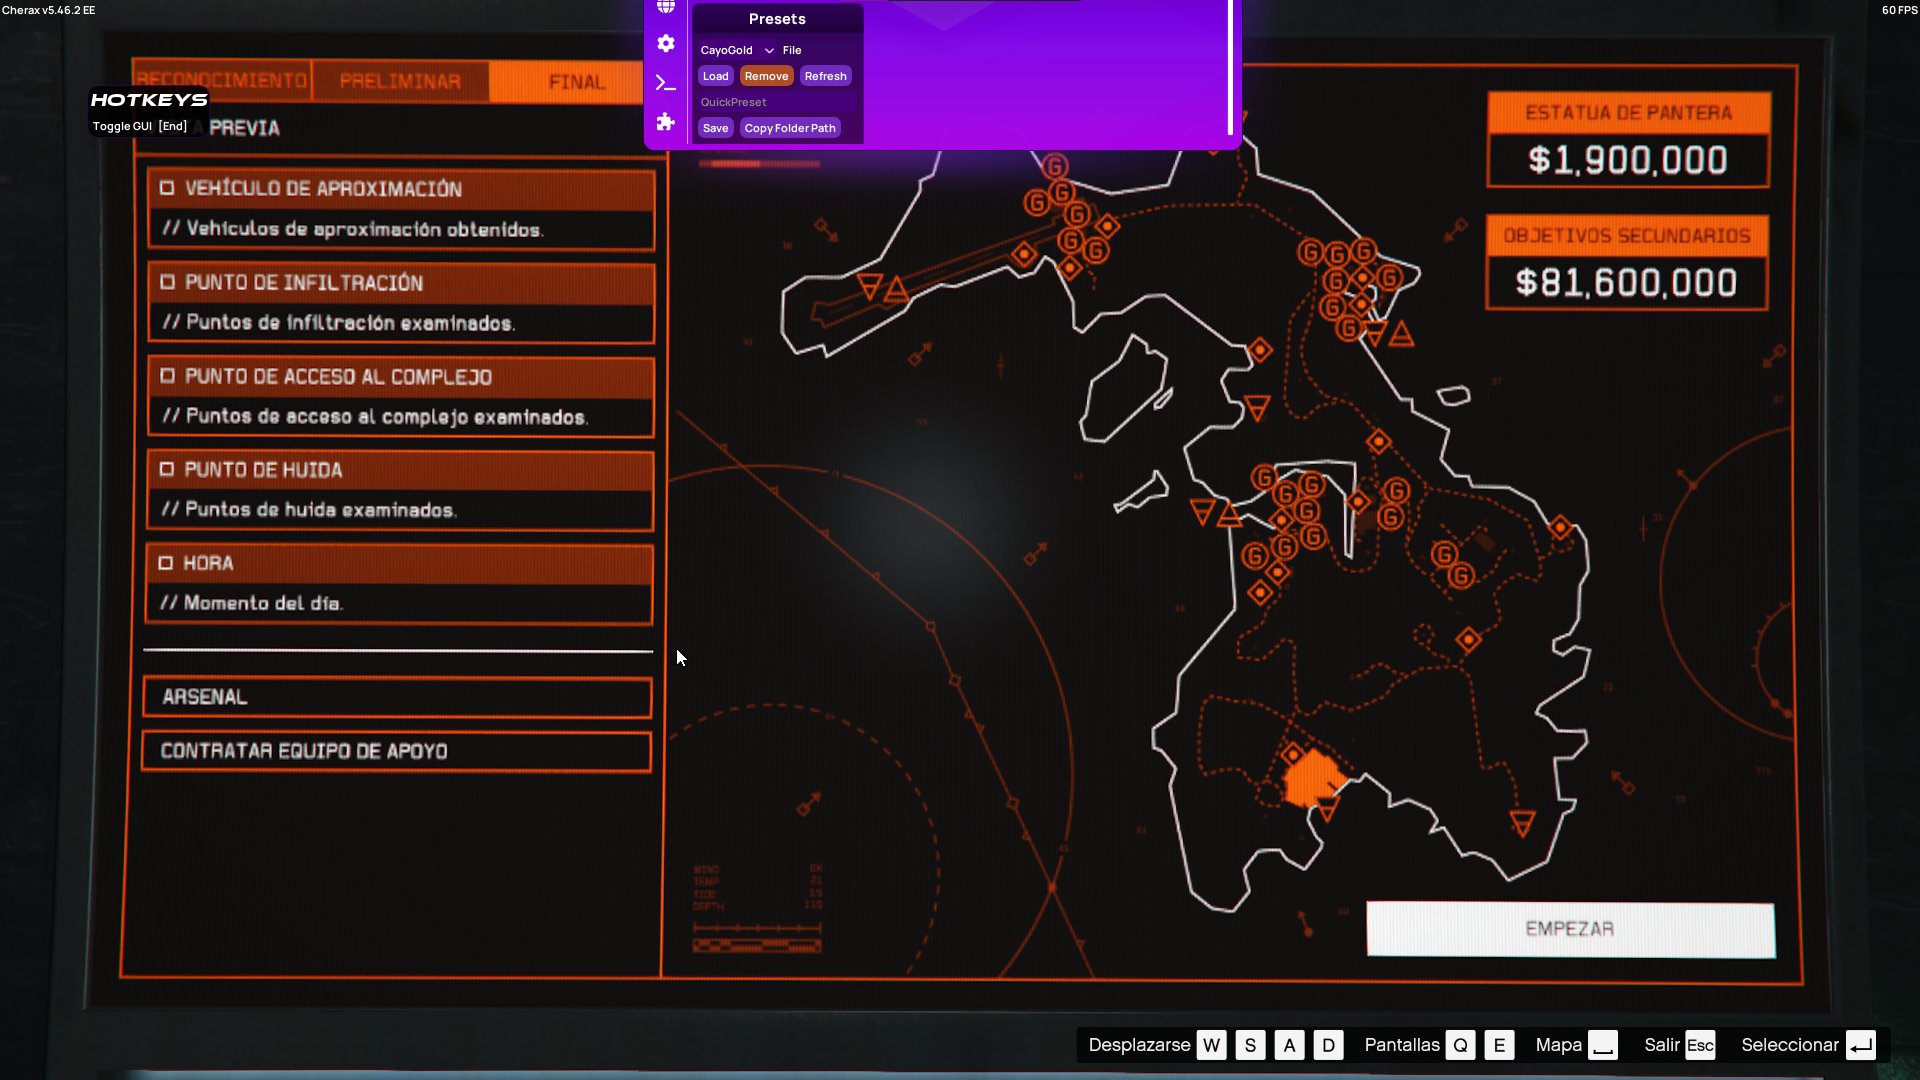Click the Remove preset button
This screenshot has width=1920, height=1080.
coord(766,76)
